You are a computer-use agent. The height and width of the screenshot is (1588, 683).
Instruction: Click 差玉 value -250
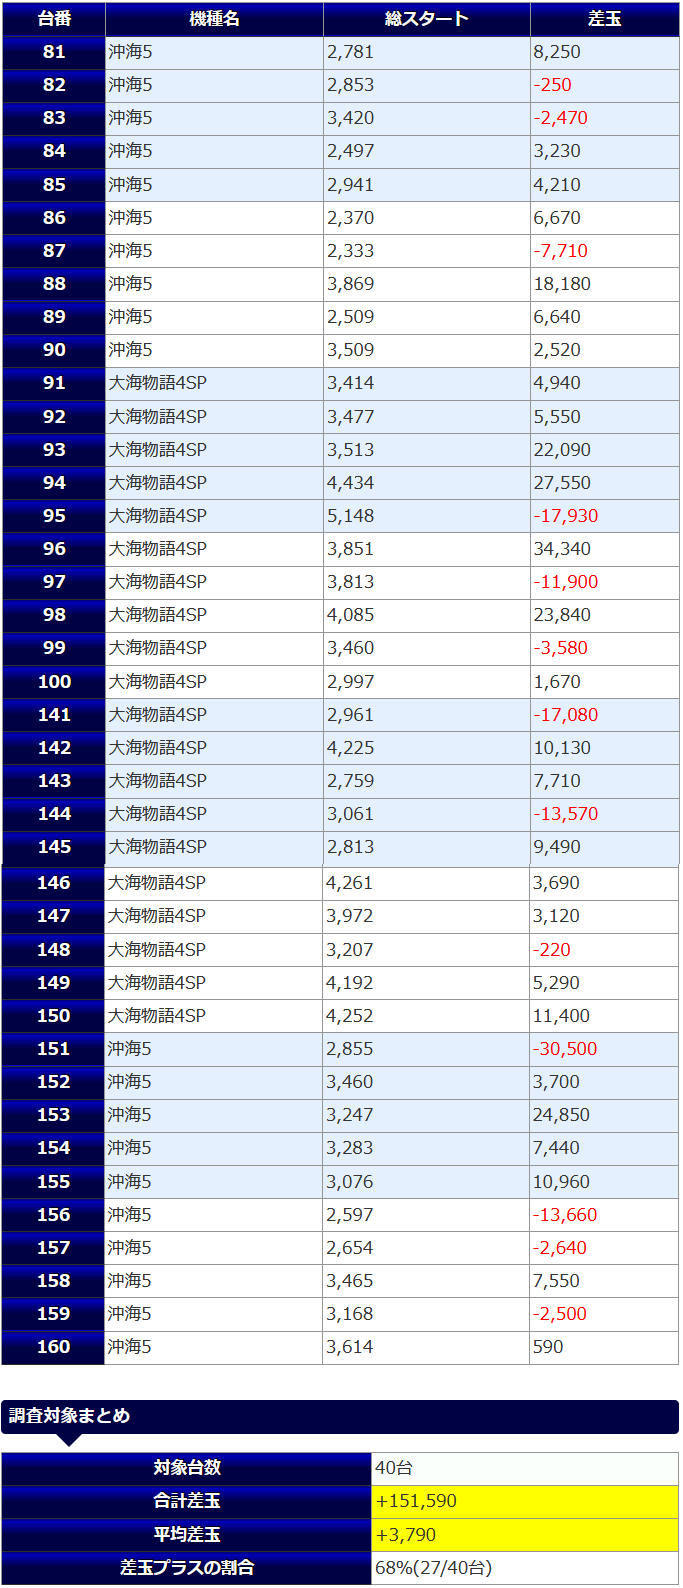click(x=553, y=85)
